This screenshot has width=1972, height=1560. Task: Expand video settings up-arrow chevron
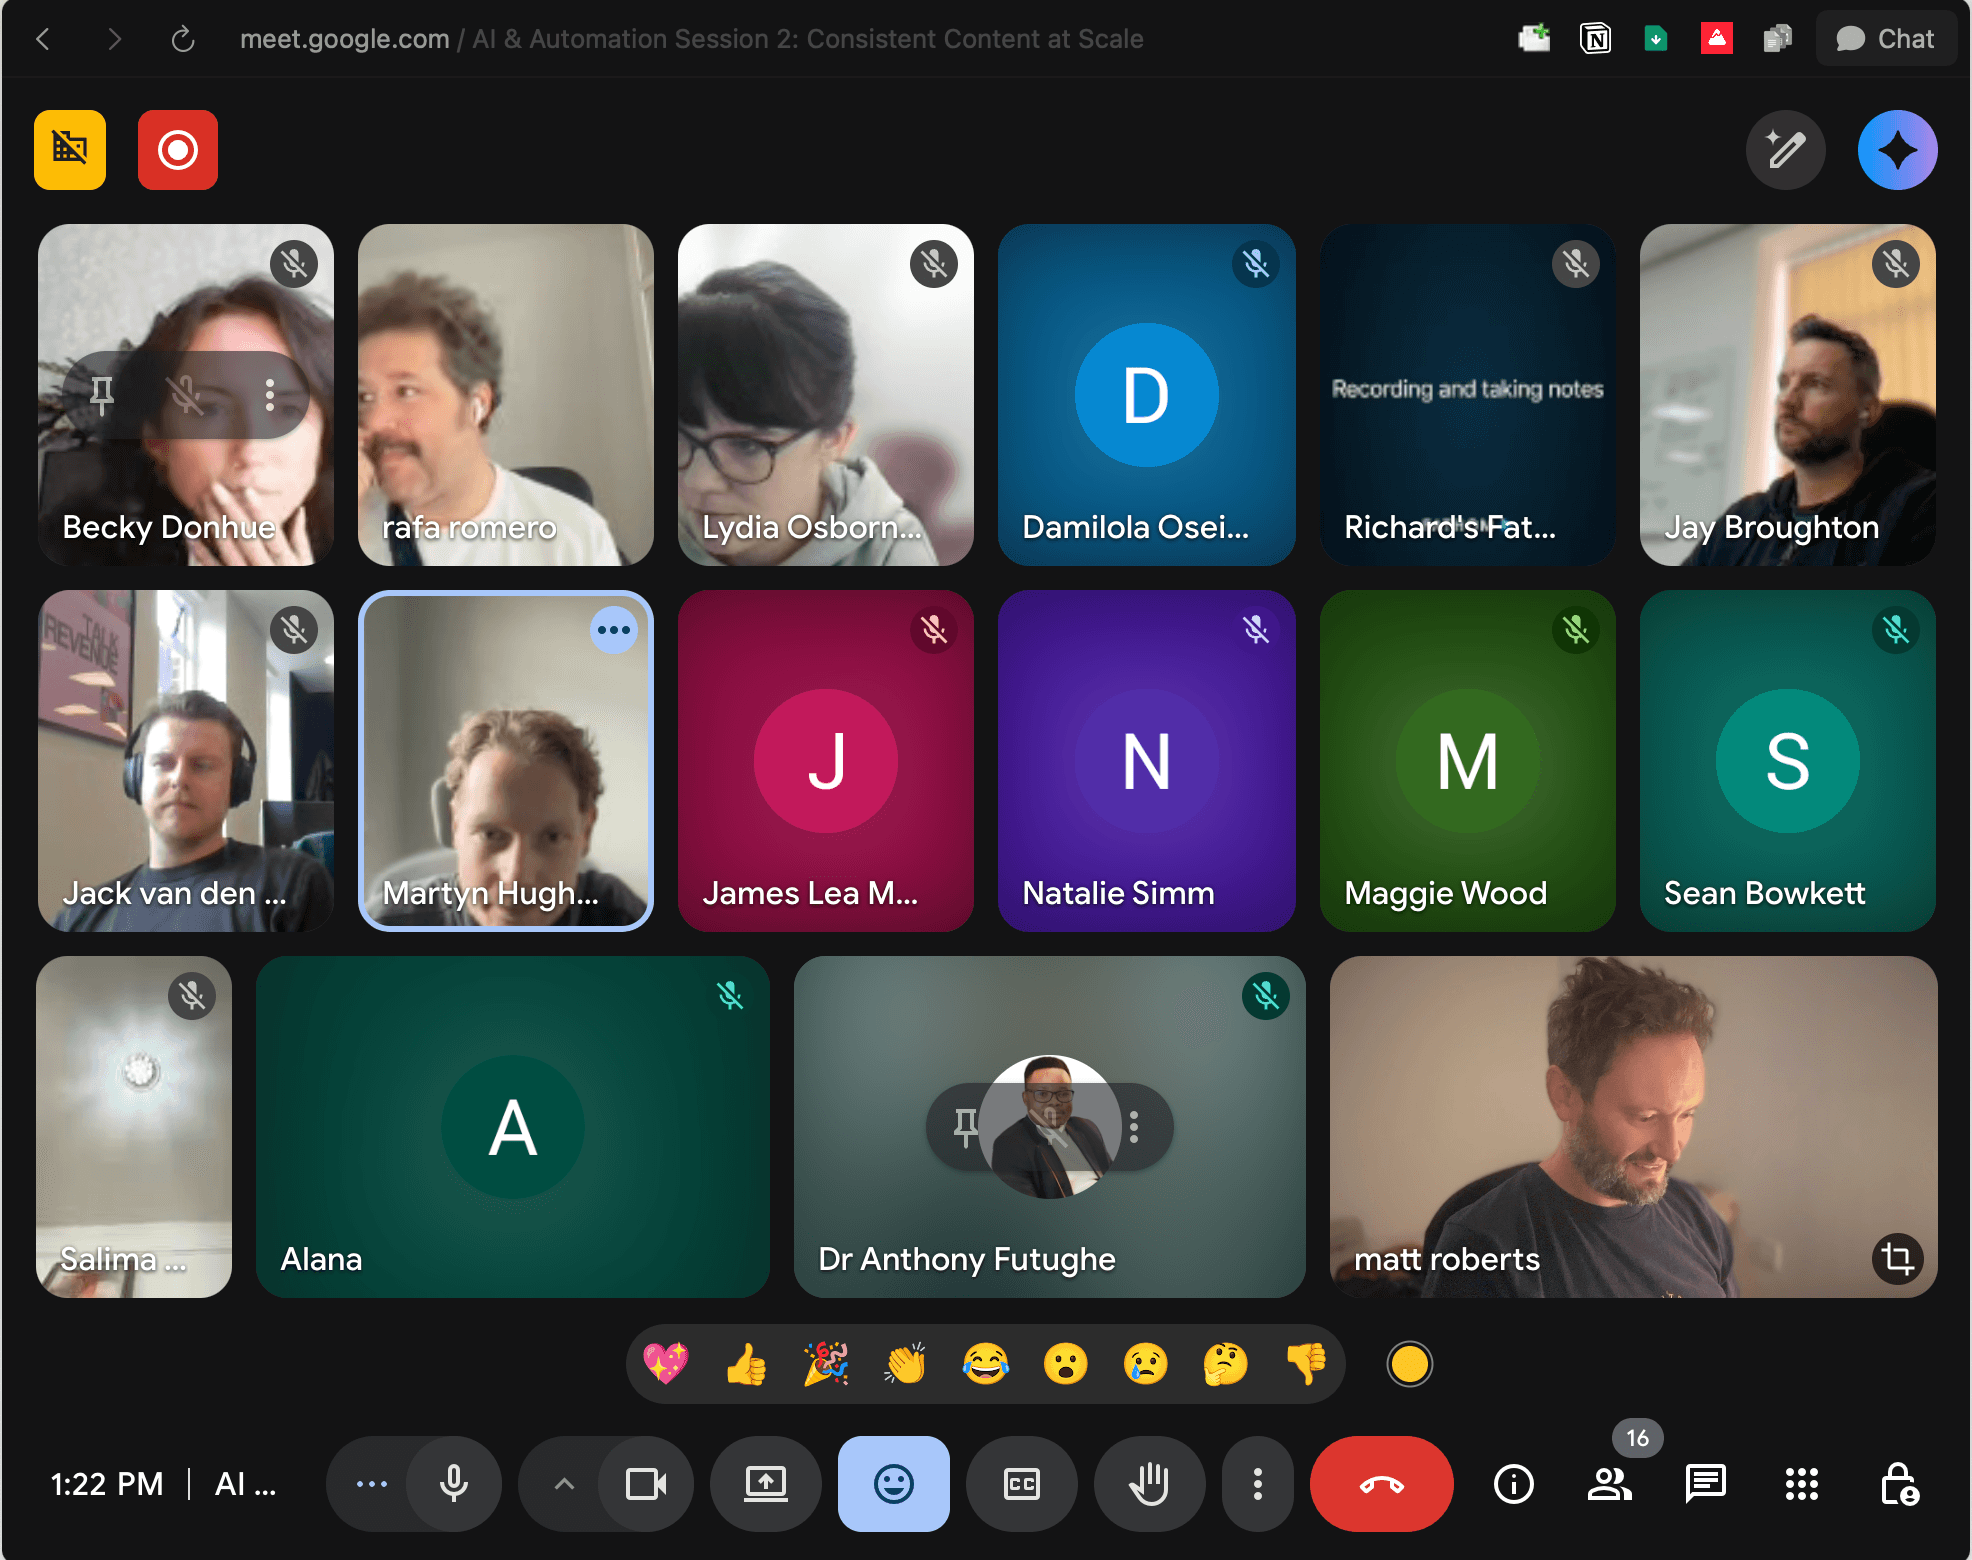pyautogui.click(x=564, y=1484)
